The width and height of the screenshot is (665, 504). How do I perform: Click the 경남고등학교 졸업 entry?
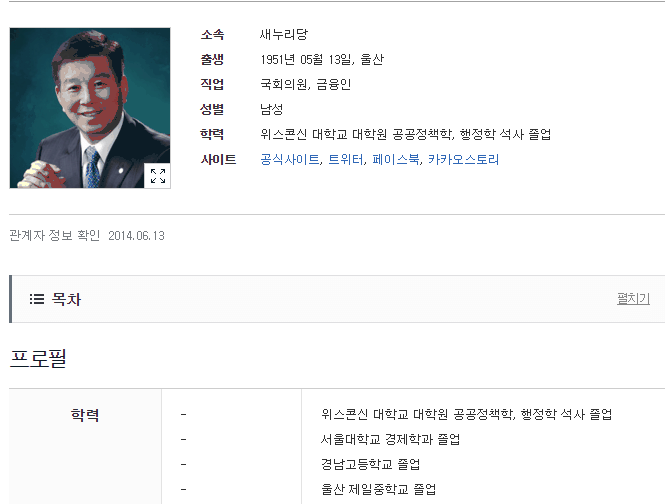point(370,464)
